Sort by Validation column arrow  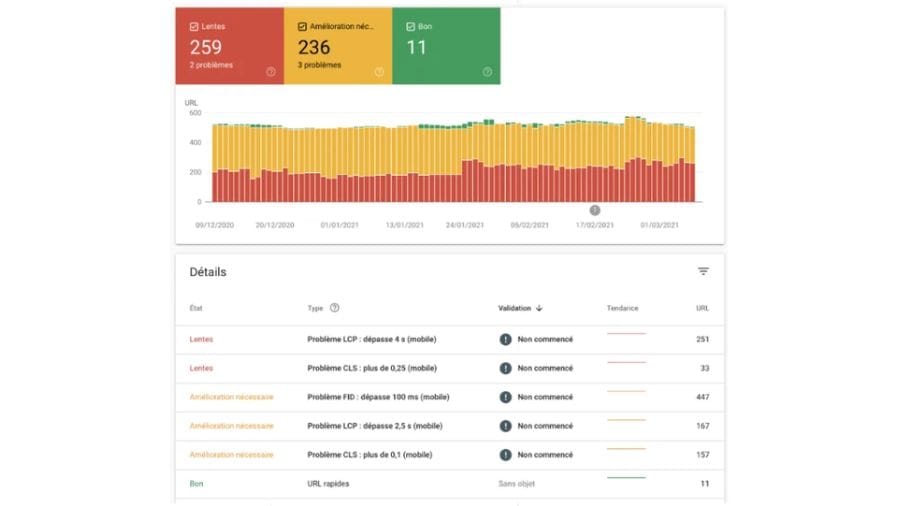click(539, 308)
